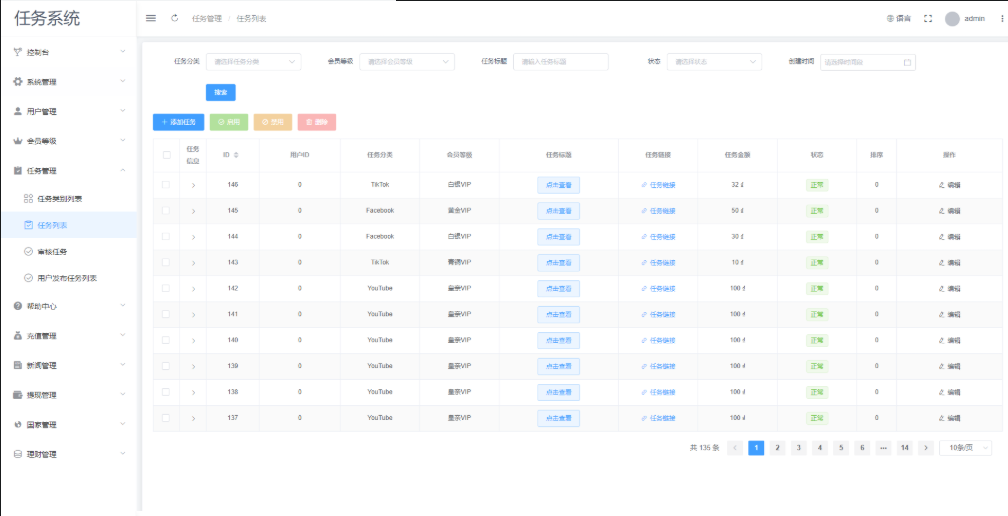This screenshot has height=516, width=1008.
Task: Click 任务管理 in the breadcrumb
Action: point(206,19)
